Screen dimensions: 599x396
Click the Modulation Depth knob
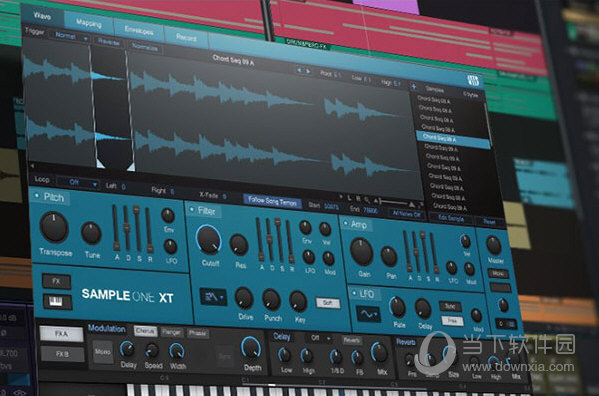point(251,349)
